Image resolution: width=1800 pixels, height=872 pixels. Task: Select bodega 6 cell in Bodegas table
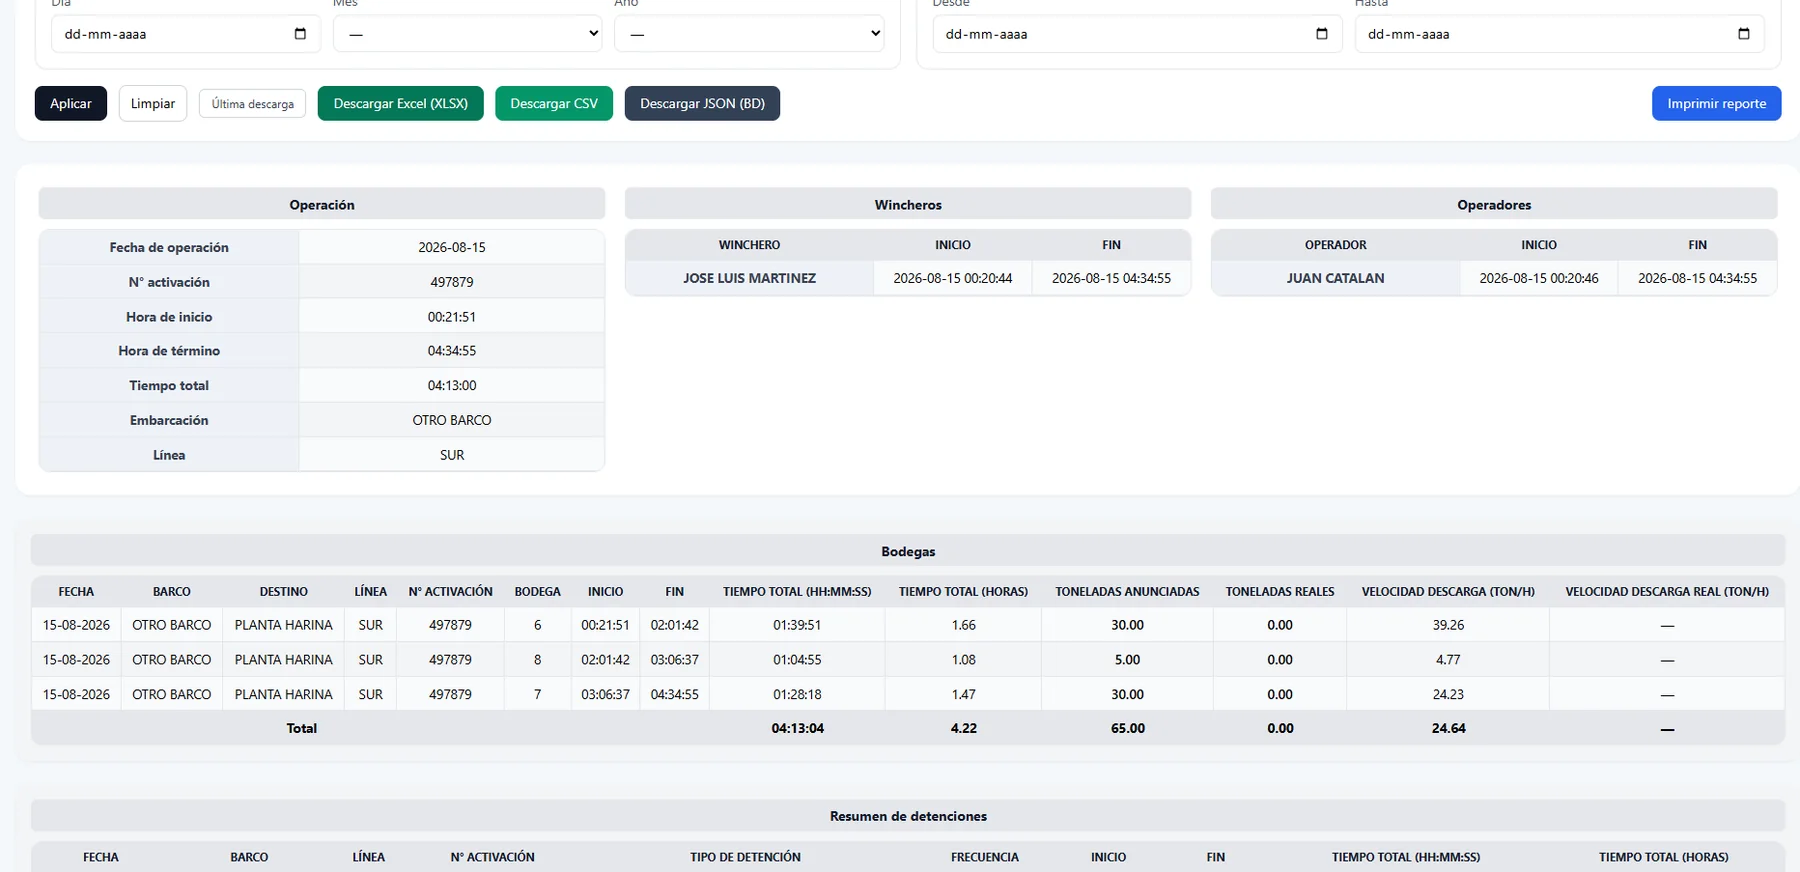coord(537,625)
